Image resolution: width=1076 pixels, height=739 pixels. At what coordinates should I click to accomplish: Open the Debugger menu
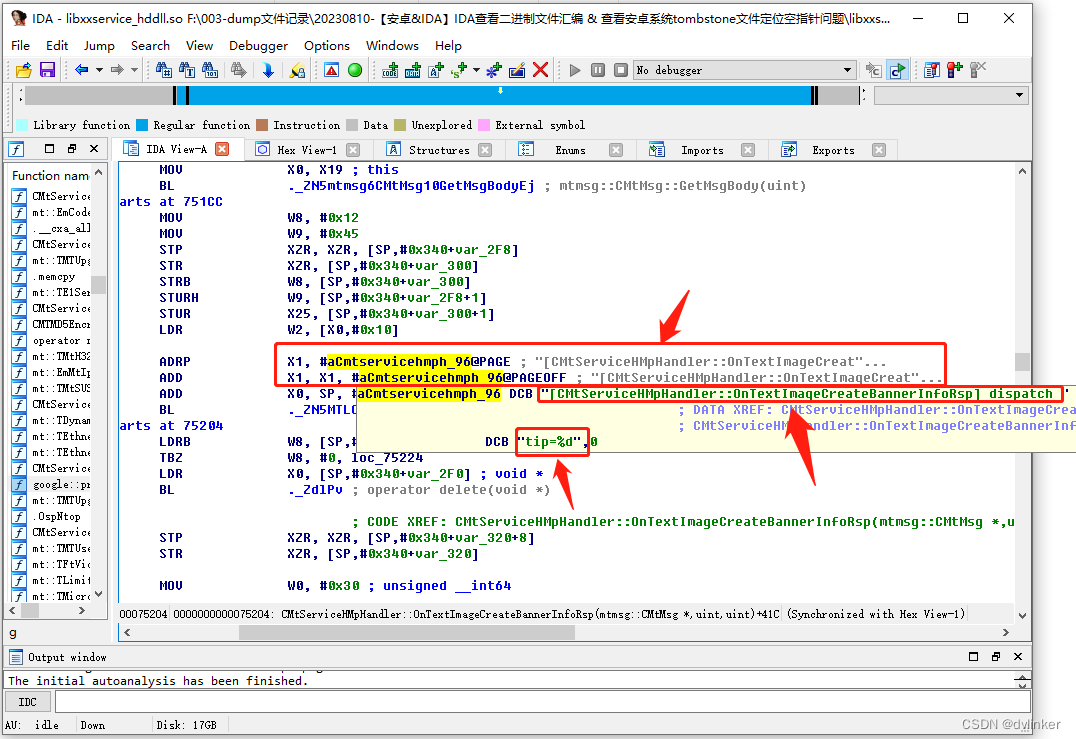click(258, 45)
